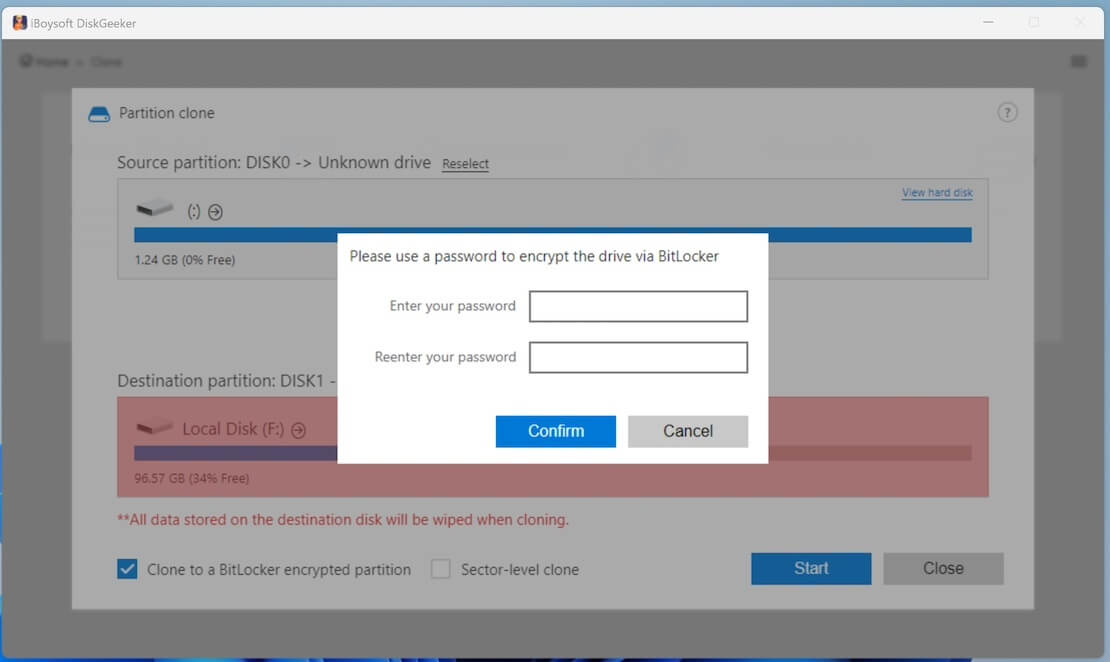The width and height of the screenshot is (1110, 662).
Task: Click the arrow icon beside source partition (:)
Action: click(x=213, y=212)
